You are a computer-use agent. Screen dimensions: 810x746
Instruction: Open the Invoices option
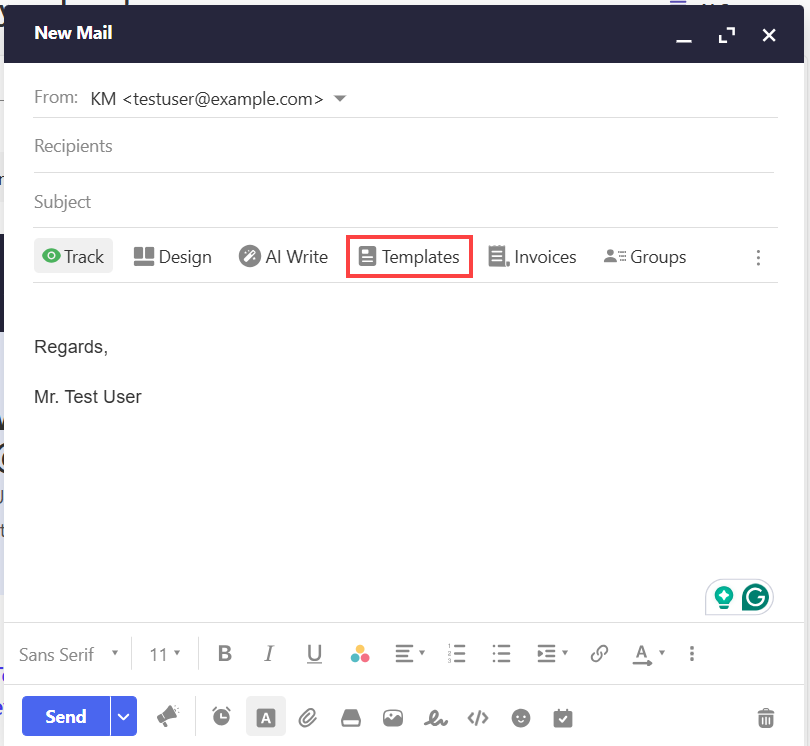pos(532,257)
